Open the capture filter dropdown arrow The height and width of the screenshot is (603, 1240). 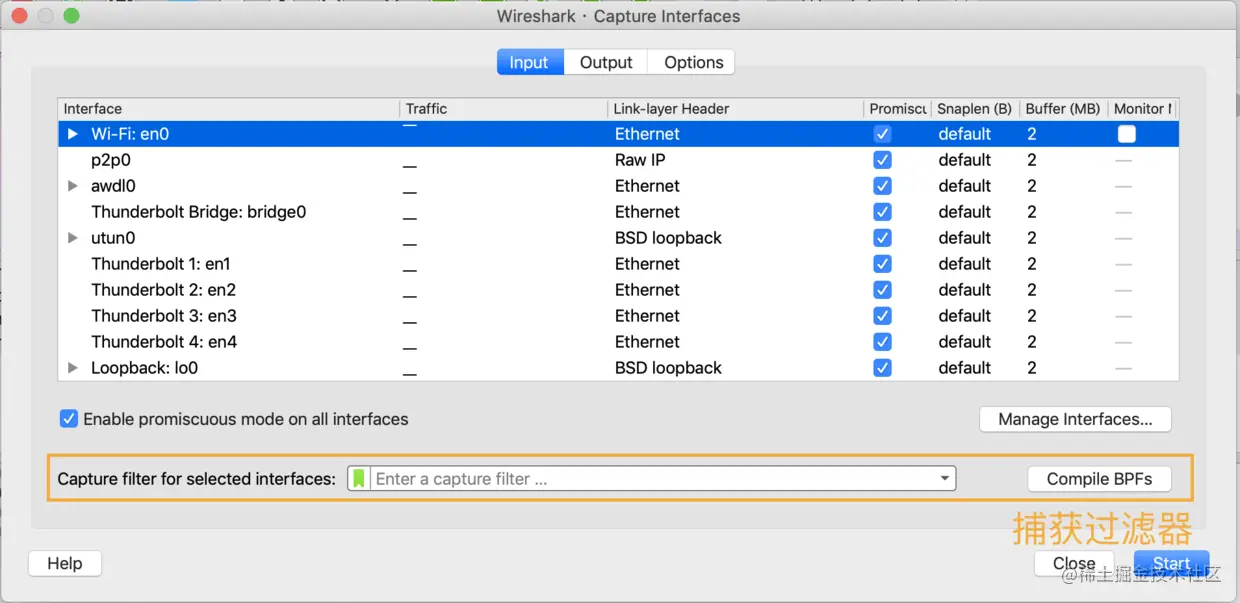coord(944,479)
